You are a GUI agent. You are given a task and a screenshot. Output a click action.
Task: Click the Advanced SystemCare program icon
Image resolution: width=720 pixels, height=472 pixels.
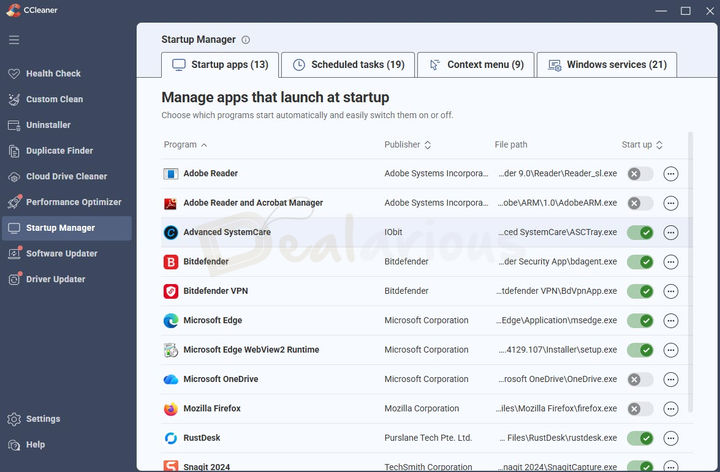coord(171,232)
